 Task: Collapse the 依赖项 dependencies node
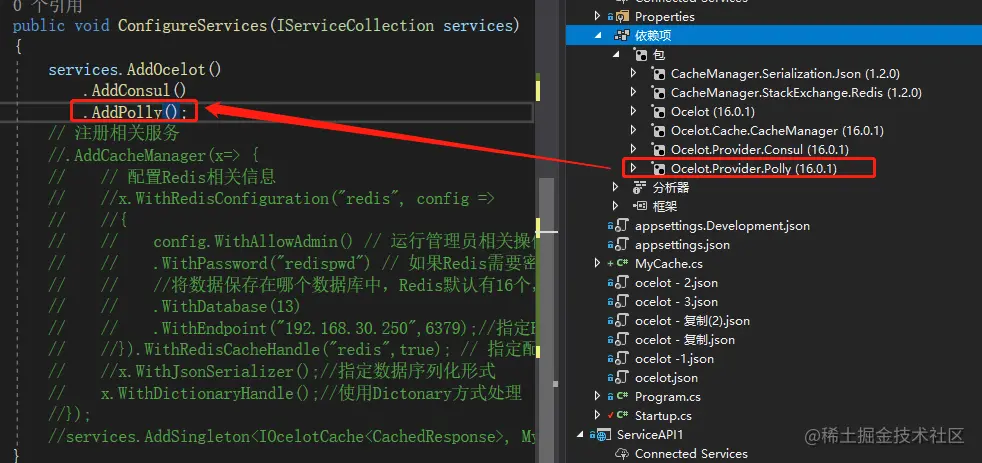(597, 36)
